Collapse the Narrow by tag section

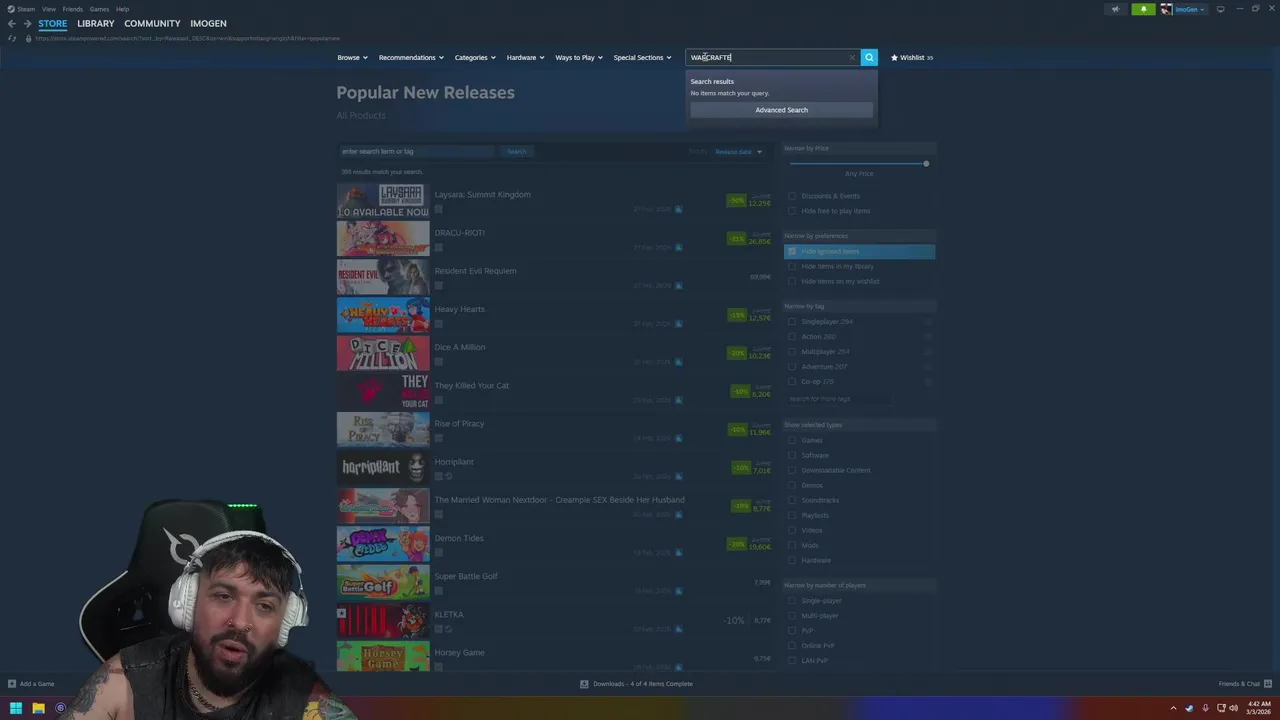click(859, 306)
